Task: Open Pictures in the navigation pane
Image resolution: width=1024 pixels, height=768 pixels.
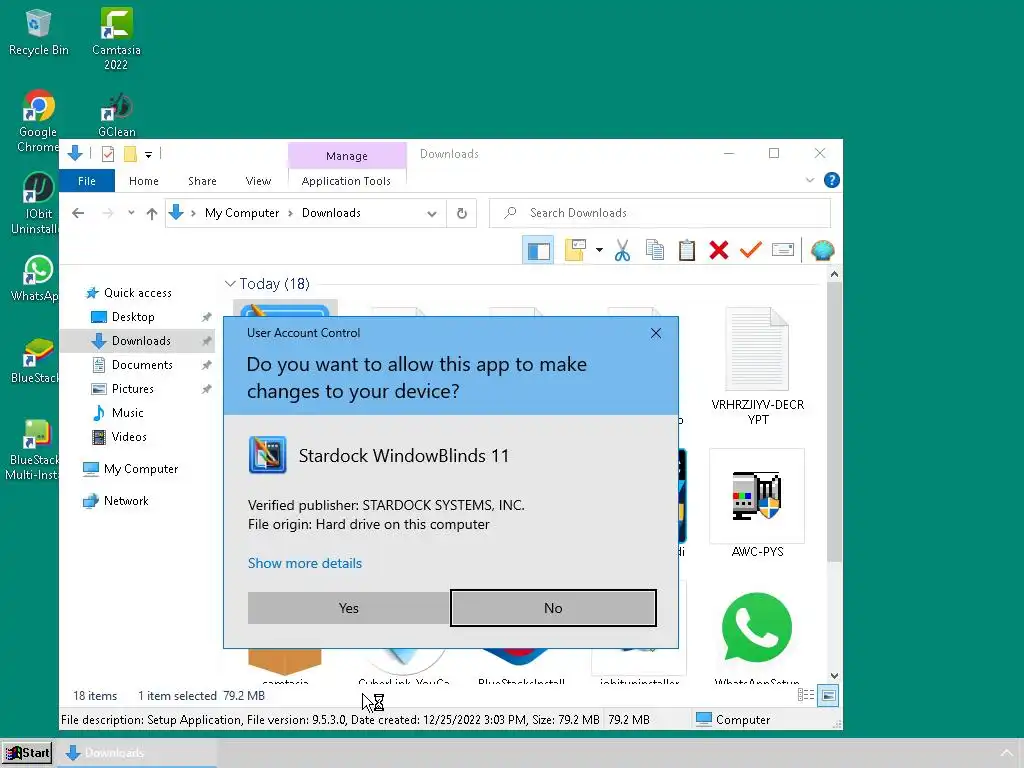Action: [x=133, y=389]
